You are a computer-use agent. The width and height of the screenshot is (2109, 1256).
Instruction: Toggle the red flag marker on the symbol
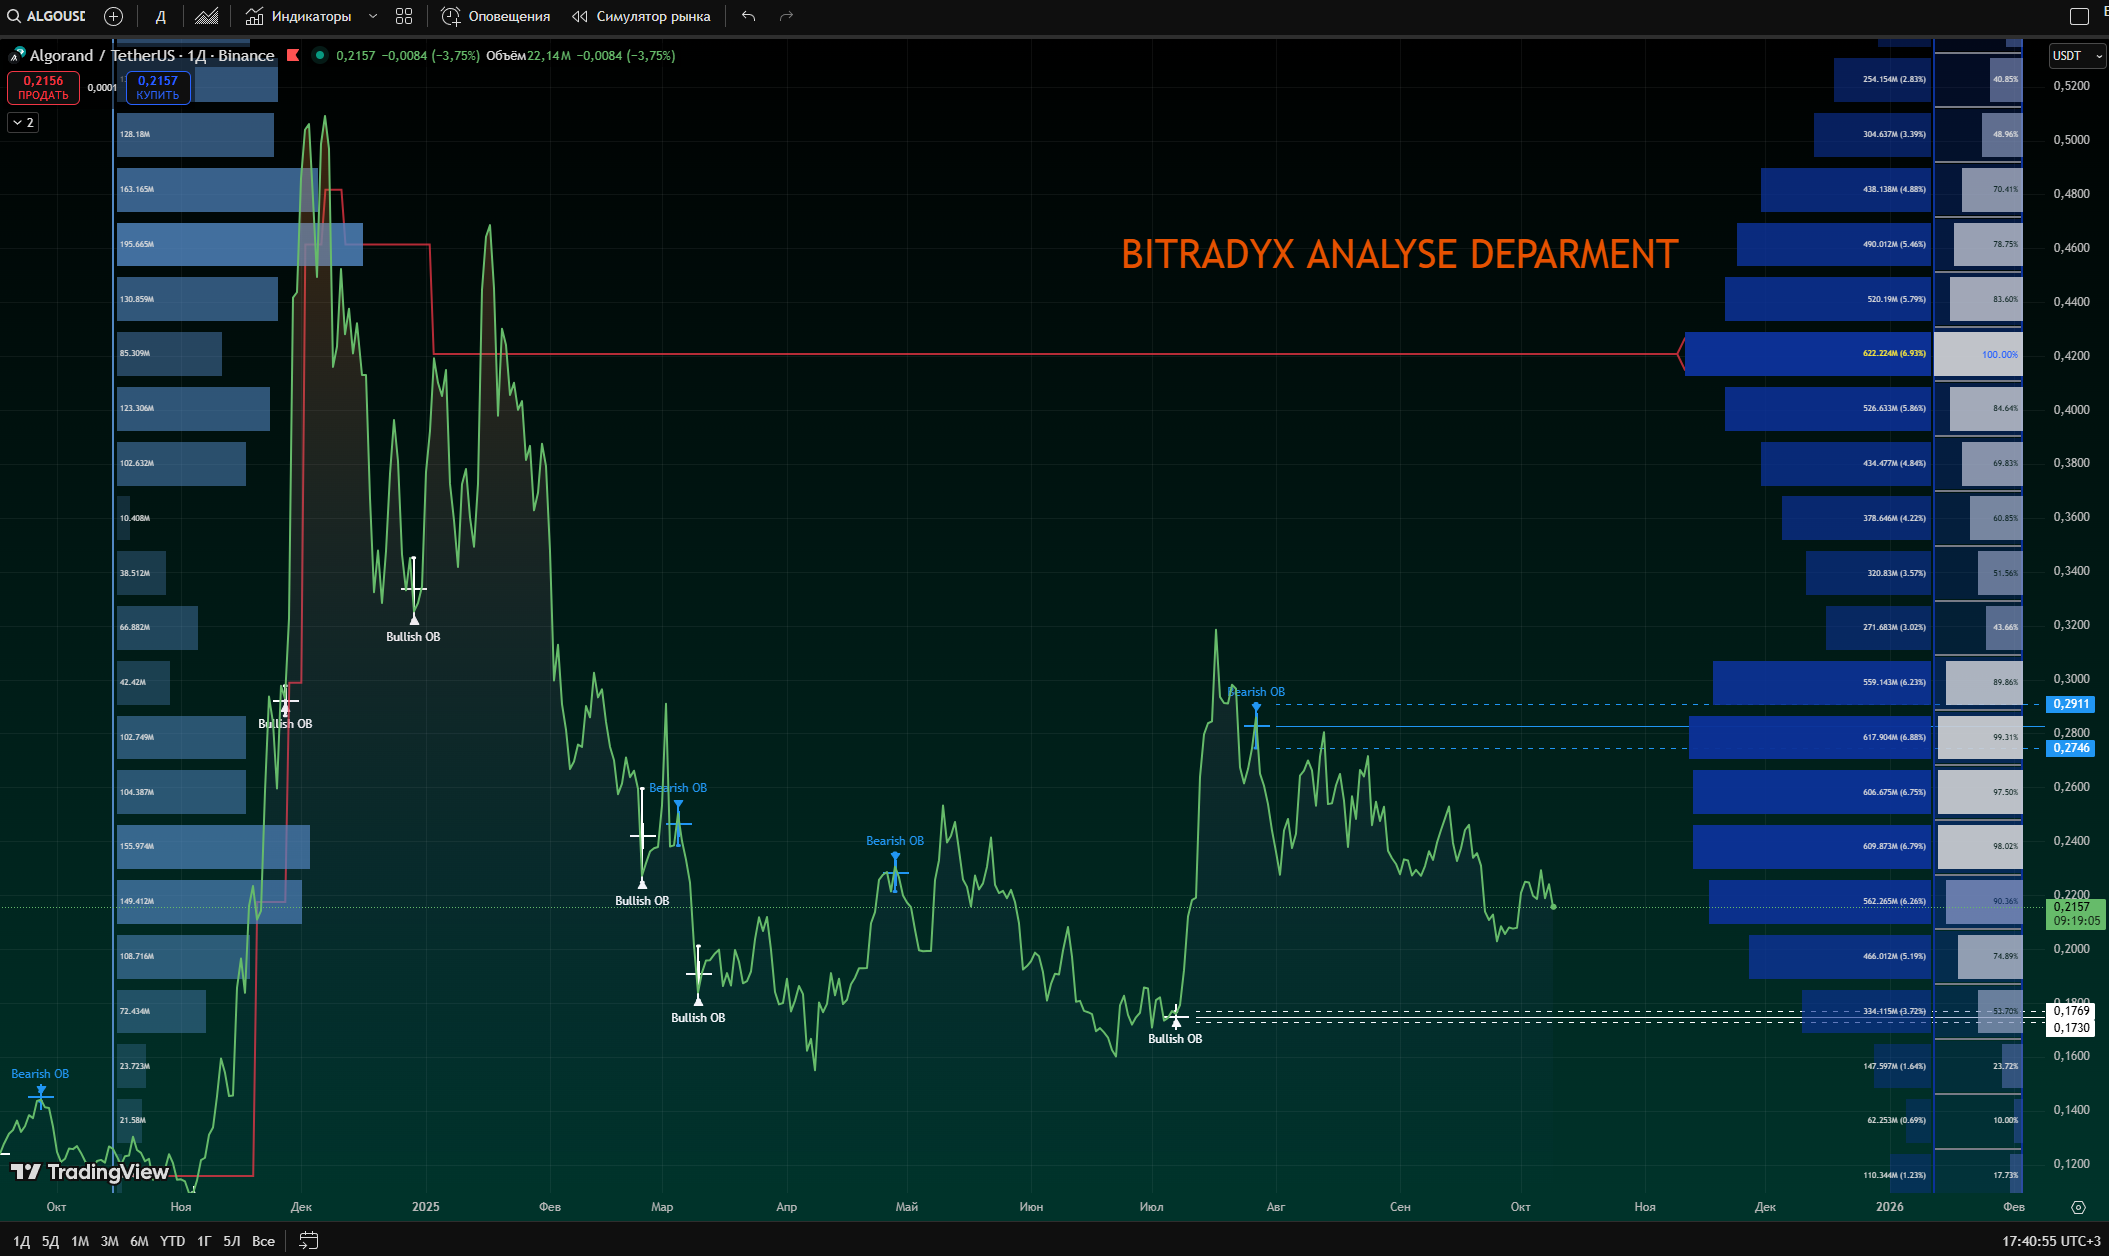coord(293,55)
